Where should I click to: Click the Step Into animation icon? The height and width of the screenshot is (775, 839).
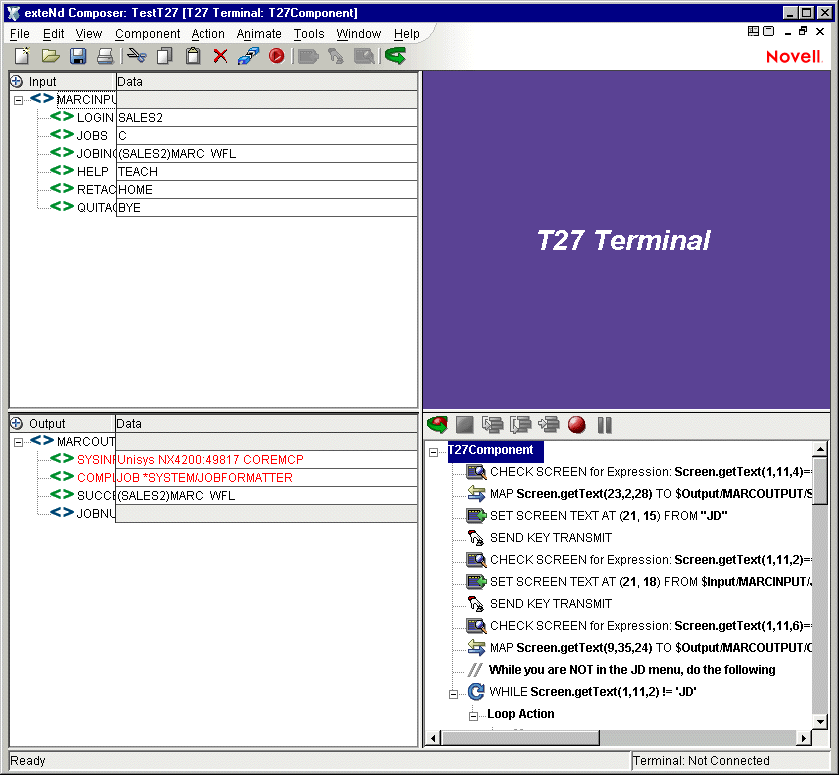[x=493, y=425]
